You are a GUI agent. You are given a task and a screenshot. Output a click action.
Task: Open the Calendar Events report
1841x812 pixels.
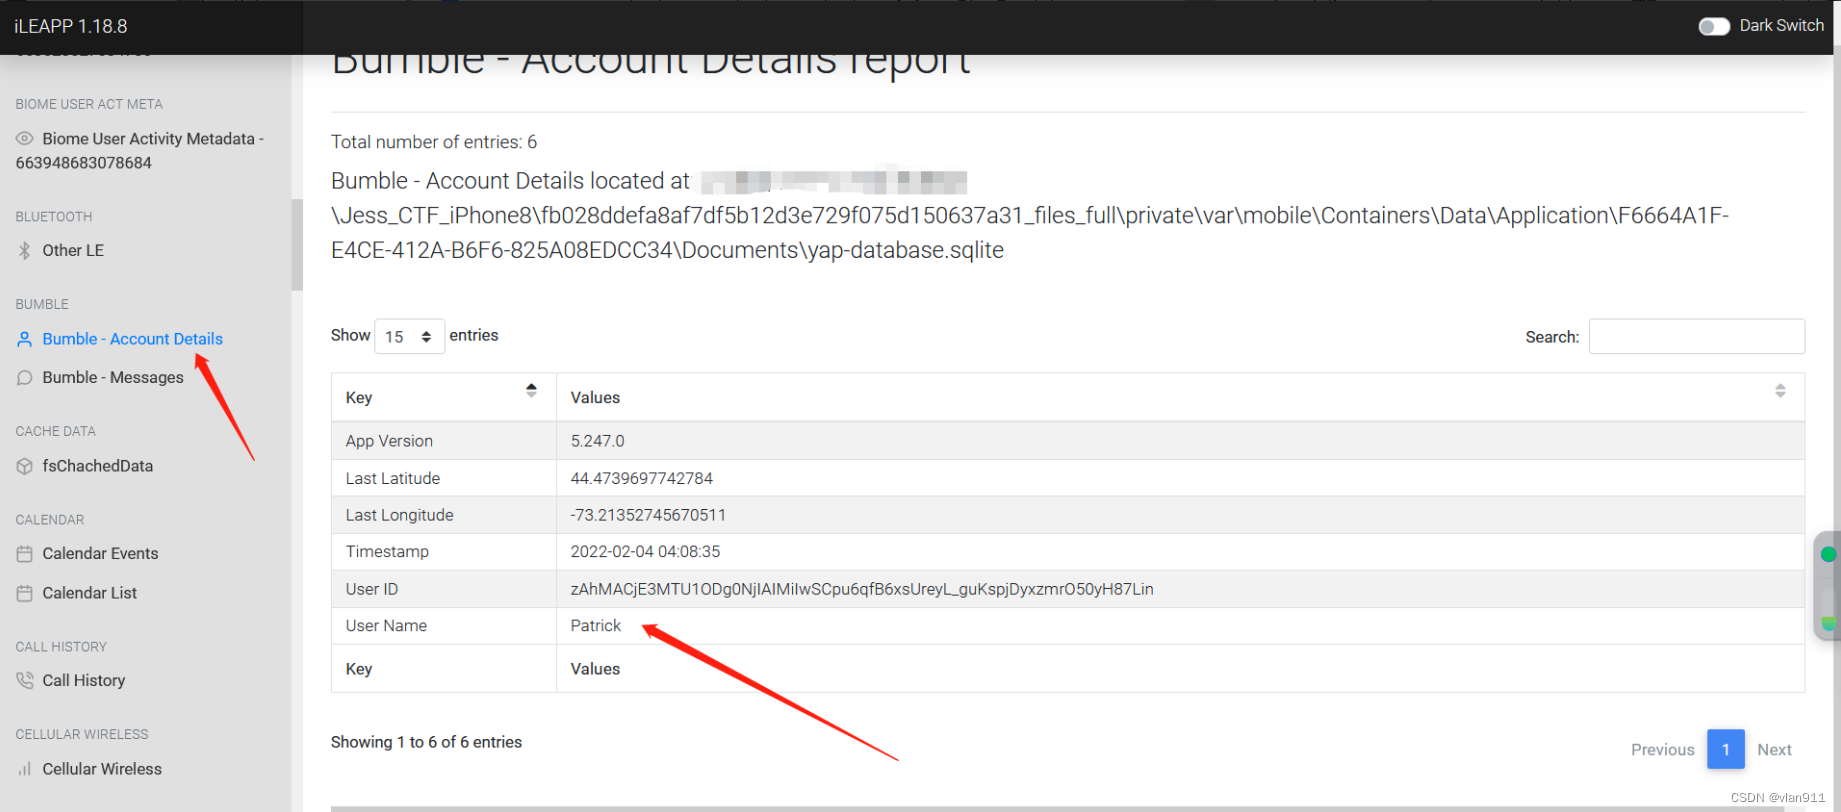tap(100, 554)
